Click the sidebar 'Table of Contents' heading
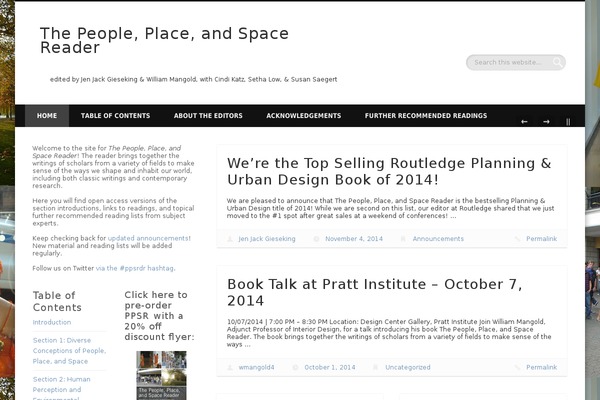The image size is (600, 400). (x=57, y=301)
